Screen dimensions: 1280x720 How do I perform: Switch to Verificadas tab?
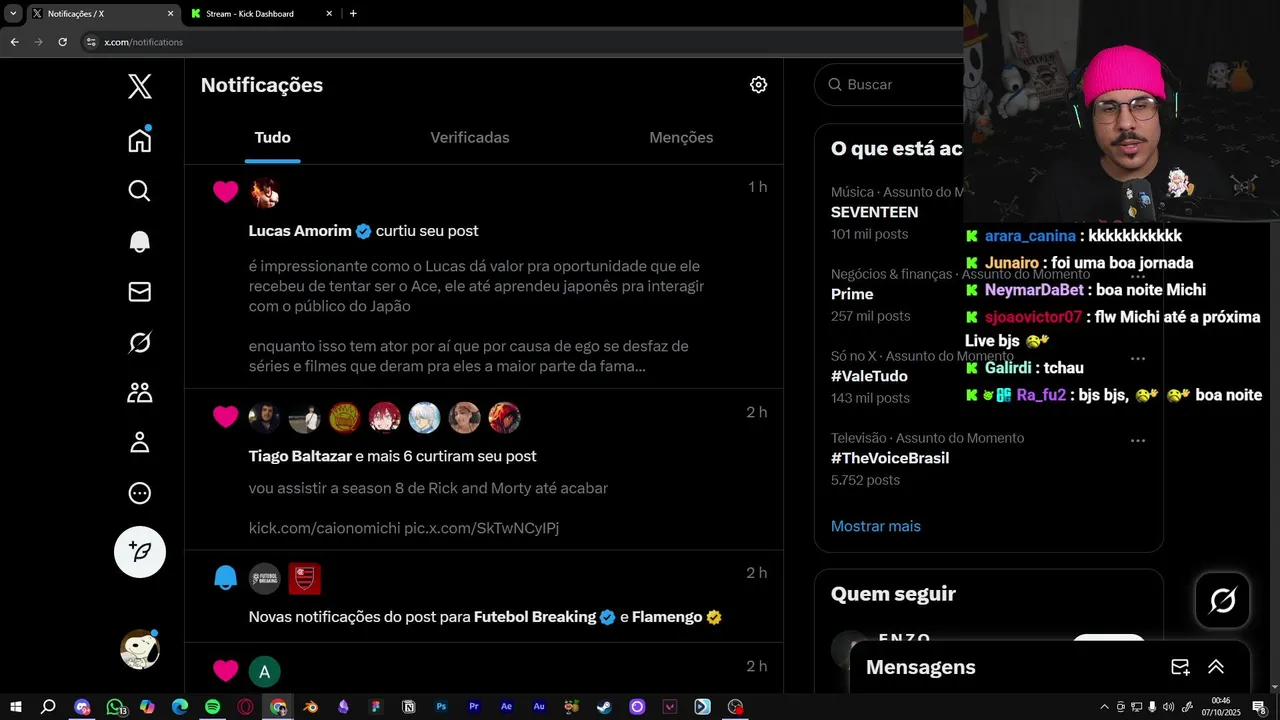tap(470, 138)
